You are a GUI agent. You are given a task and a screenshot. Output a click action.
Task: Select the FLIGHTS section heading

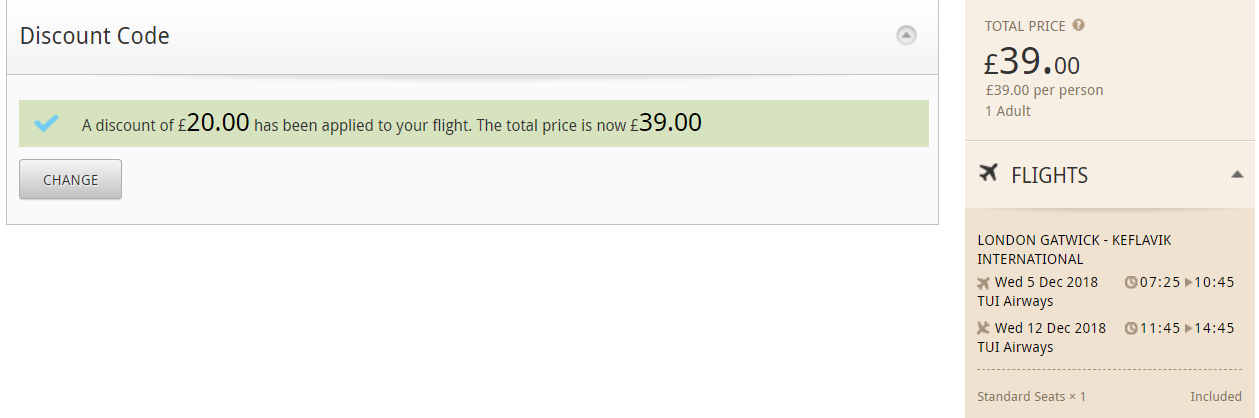pyautogui.click(x=1050, y=175)
